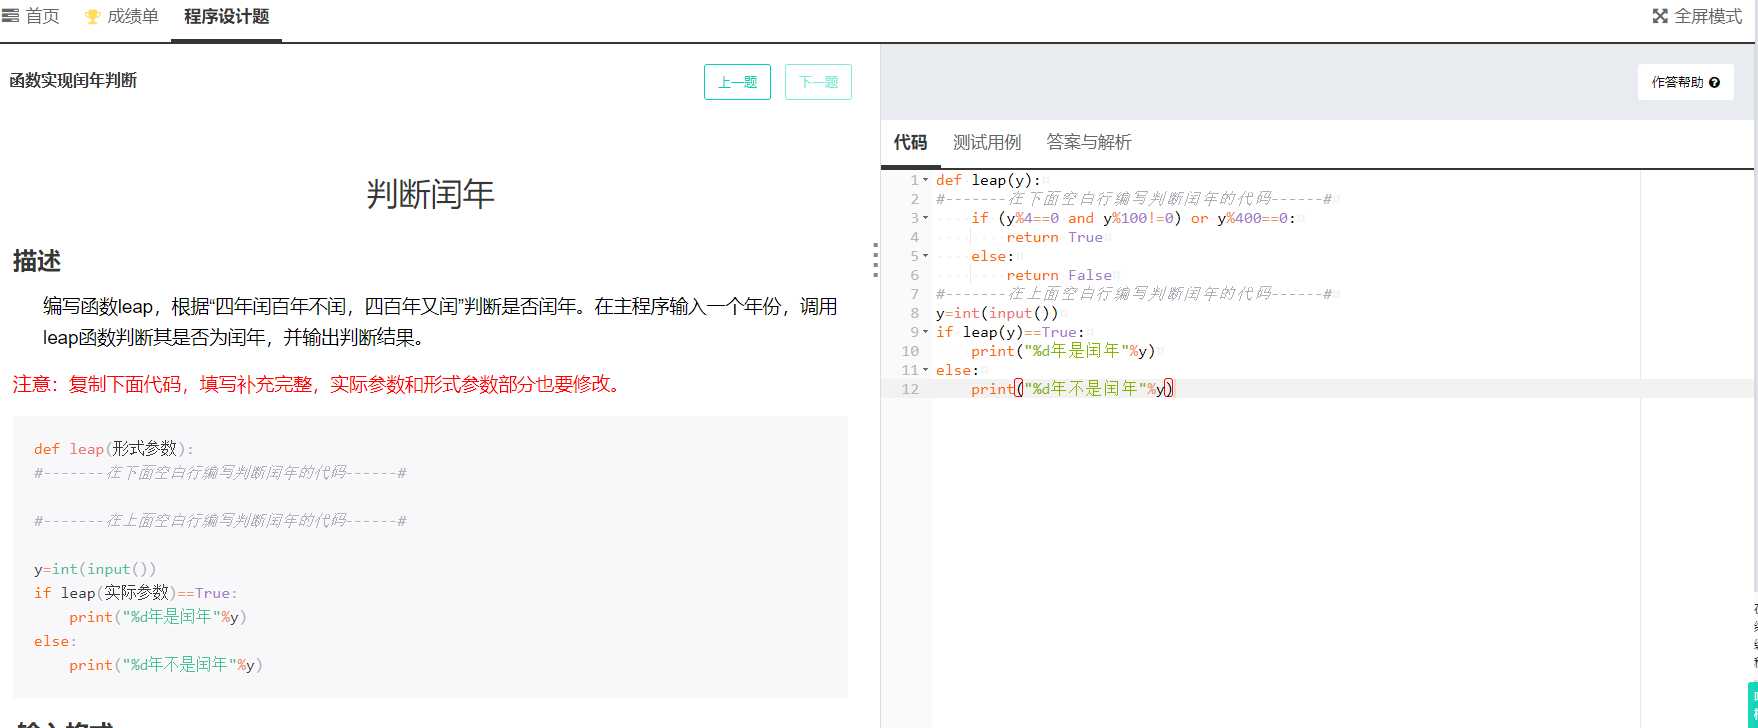Click editor line 'return False'
This screenshot has height=728, width=1758.
pyautogui.click(x=1059, y=275)
